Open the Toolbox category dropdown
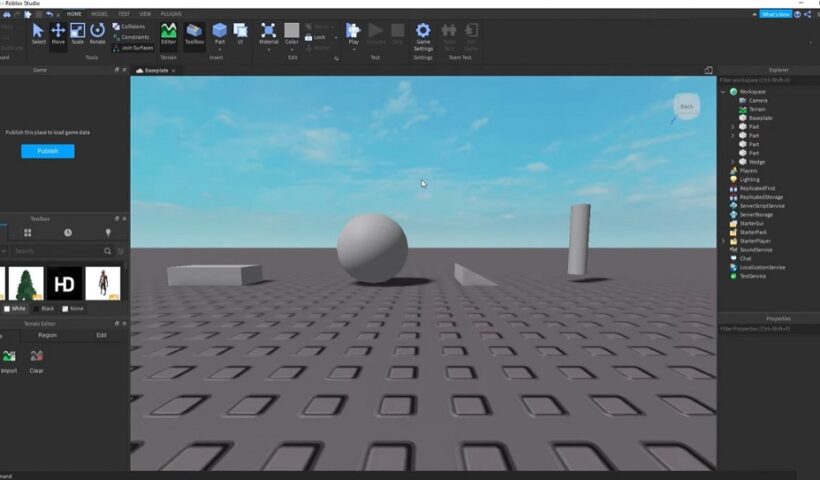Screen dimensions: 820x480 [4, 251]
